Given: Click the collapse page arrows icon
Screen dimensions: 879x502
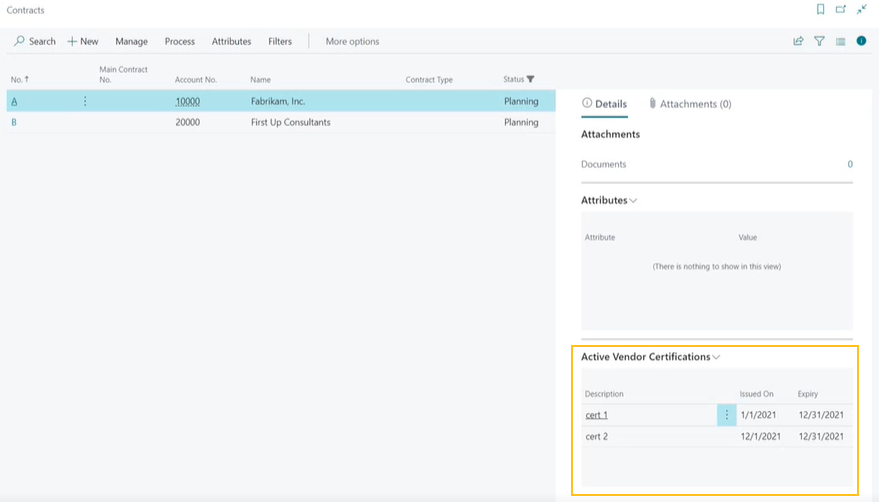Looking at the screenshot, I should click(x=861, y=10).
